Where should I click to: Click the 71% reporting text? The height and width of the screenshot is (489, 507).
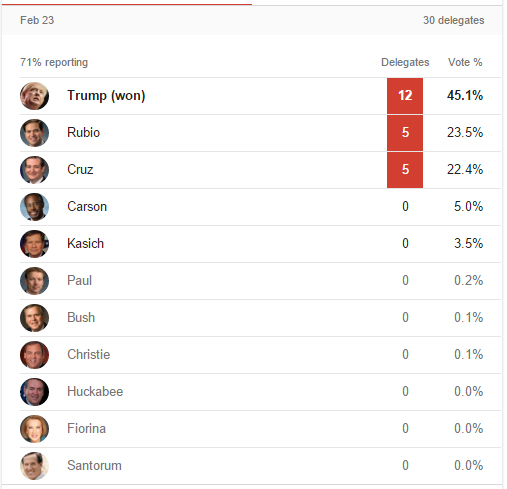point(54,62)
